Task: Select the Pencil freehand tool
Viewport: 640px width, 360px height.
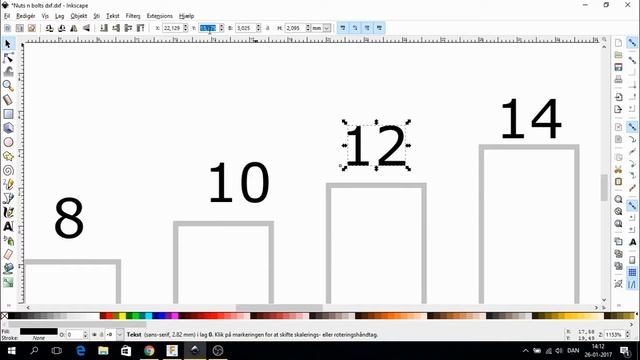Action: (8, 184)
